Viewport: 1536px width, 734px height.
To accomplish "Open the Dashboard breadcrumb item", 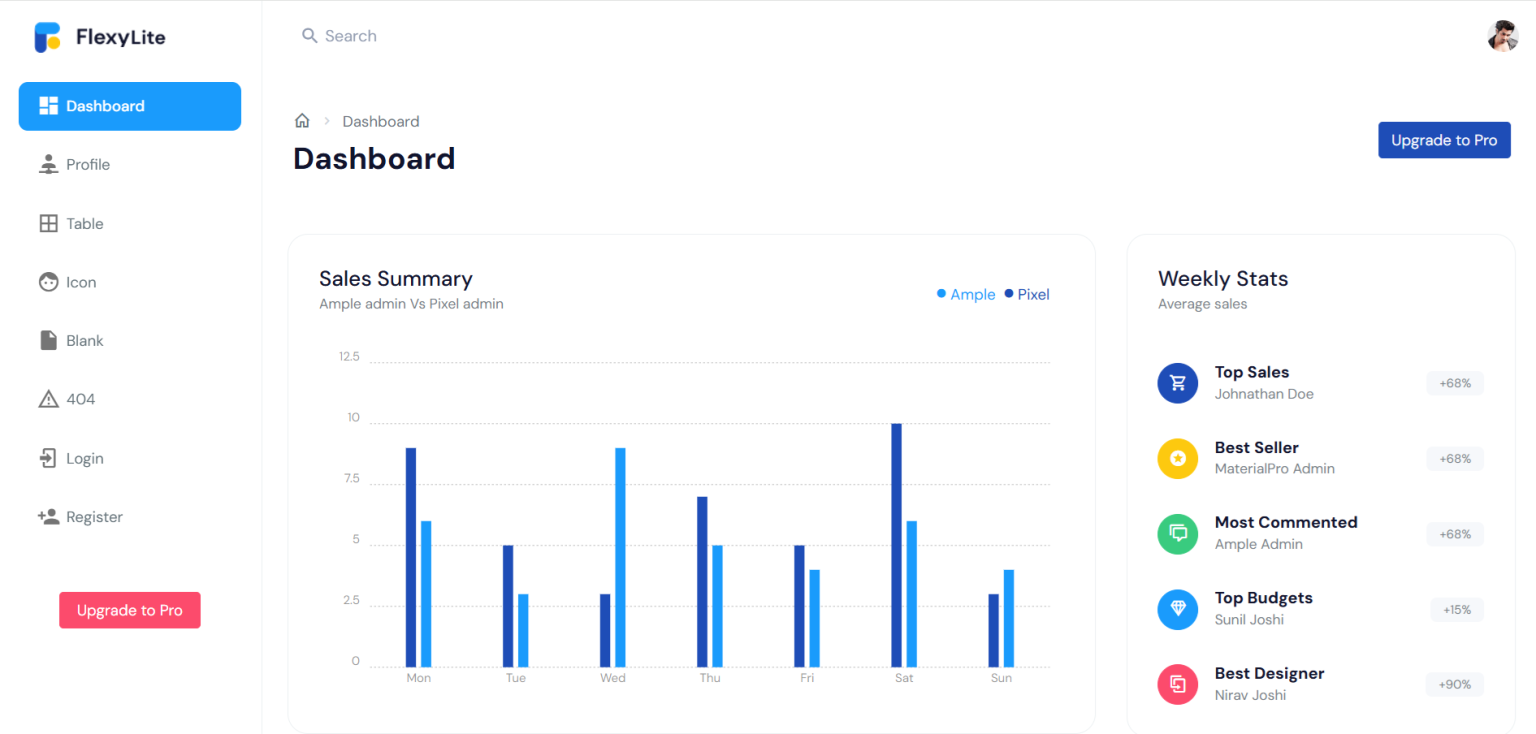I will [381, 121].
